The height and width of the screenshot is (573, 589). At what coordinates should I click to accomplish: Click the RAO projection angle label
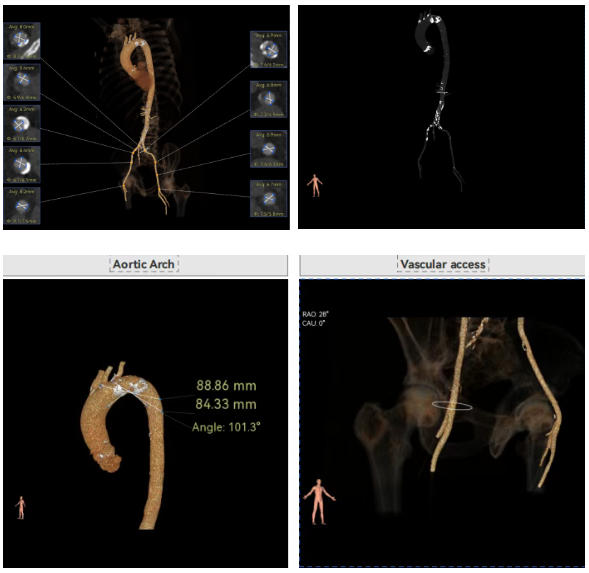pyautogui.click(x=315, y=314)
